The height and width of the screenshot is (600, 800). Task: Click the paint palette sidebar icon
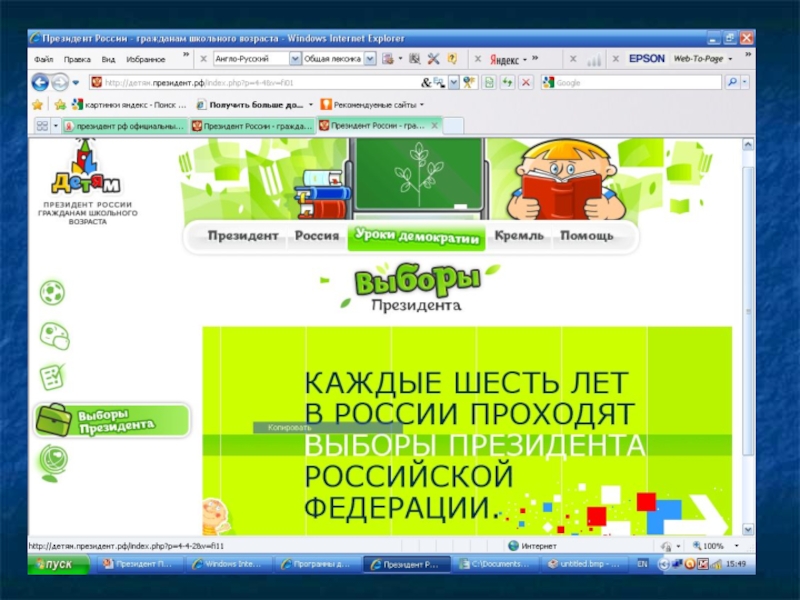53,335
